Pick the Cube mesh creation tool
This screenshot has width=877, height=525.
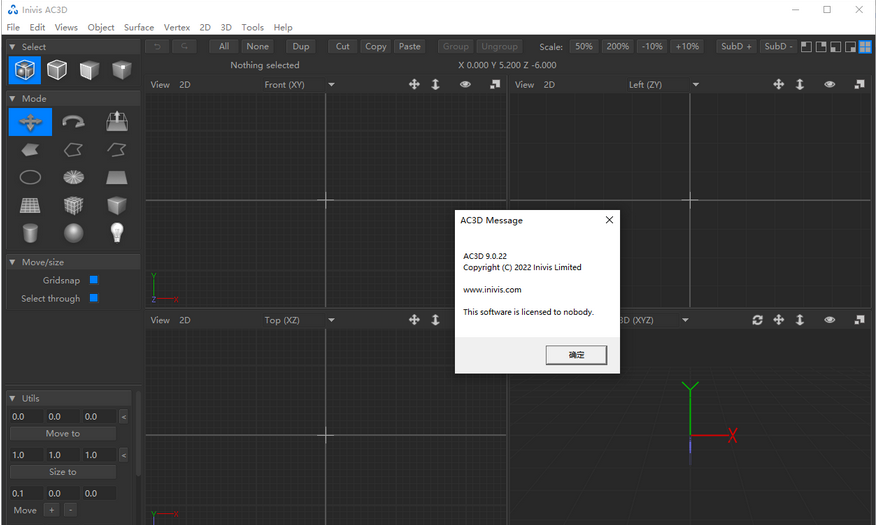point(73,206)
